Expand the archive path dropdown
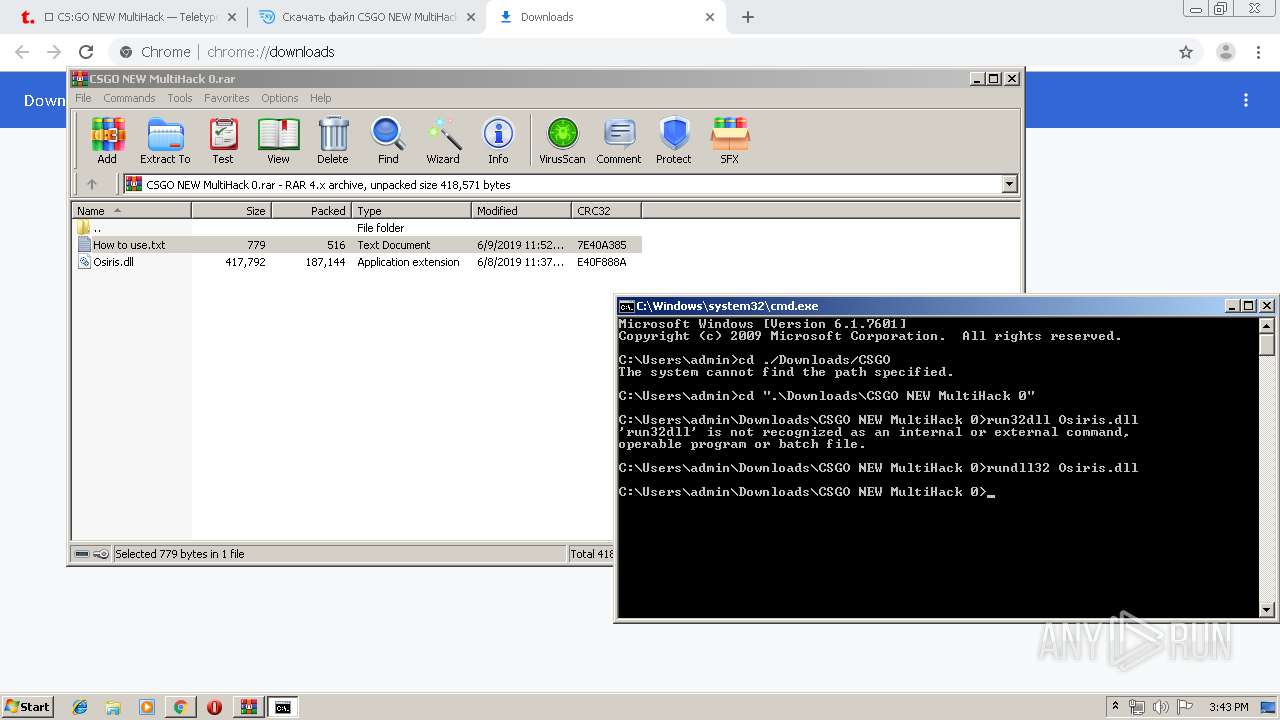Viewport: 1280px width, 720px height. pyautogui.click(x=1009, y=184)
